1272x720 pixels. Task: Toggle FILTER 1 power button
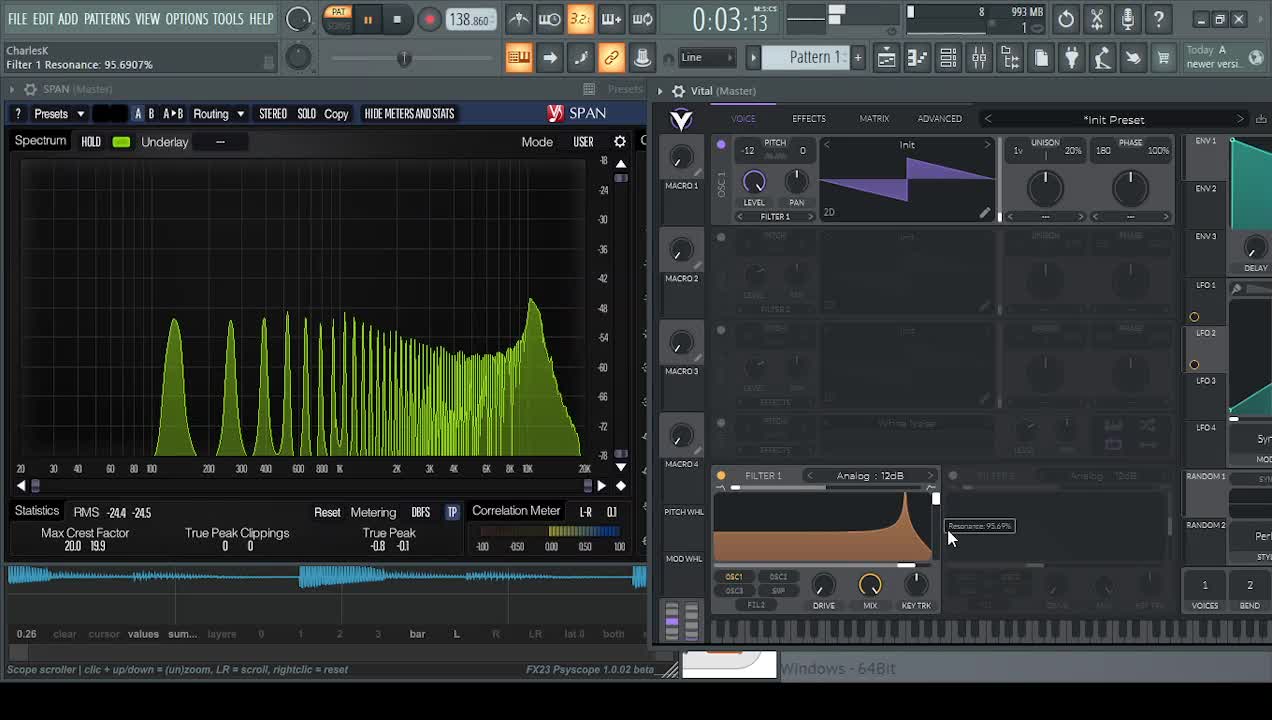pos(721,476)
